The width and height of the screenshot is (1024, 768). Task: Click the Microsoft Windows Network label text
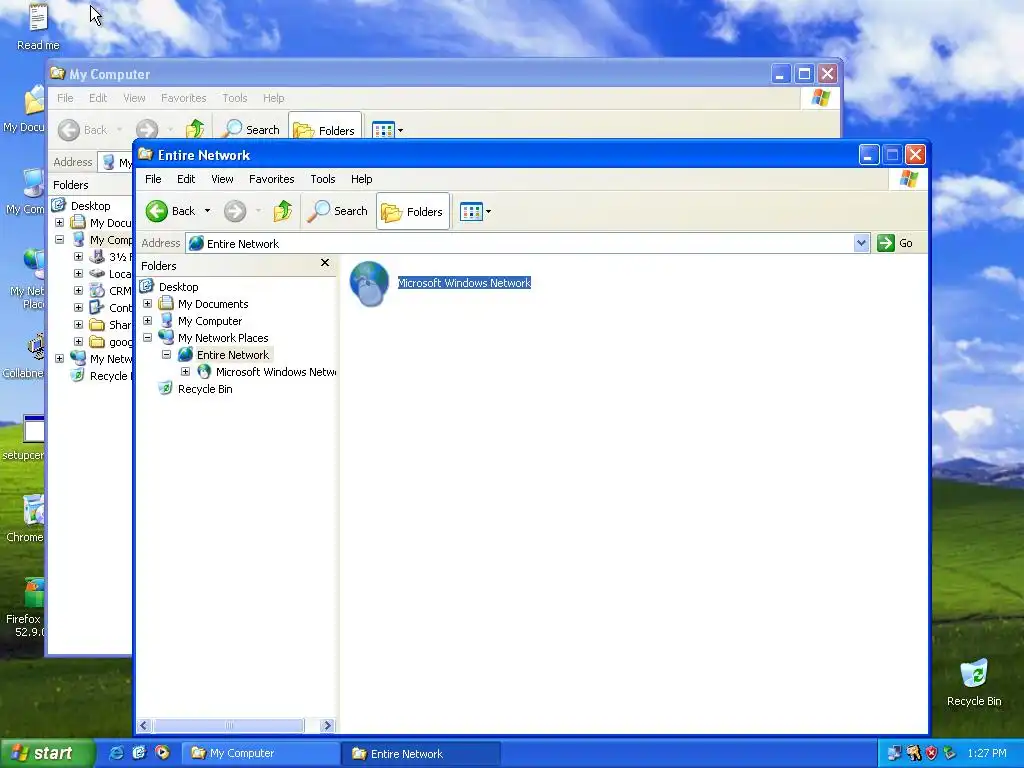click(464, 283)
